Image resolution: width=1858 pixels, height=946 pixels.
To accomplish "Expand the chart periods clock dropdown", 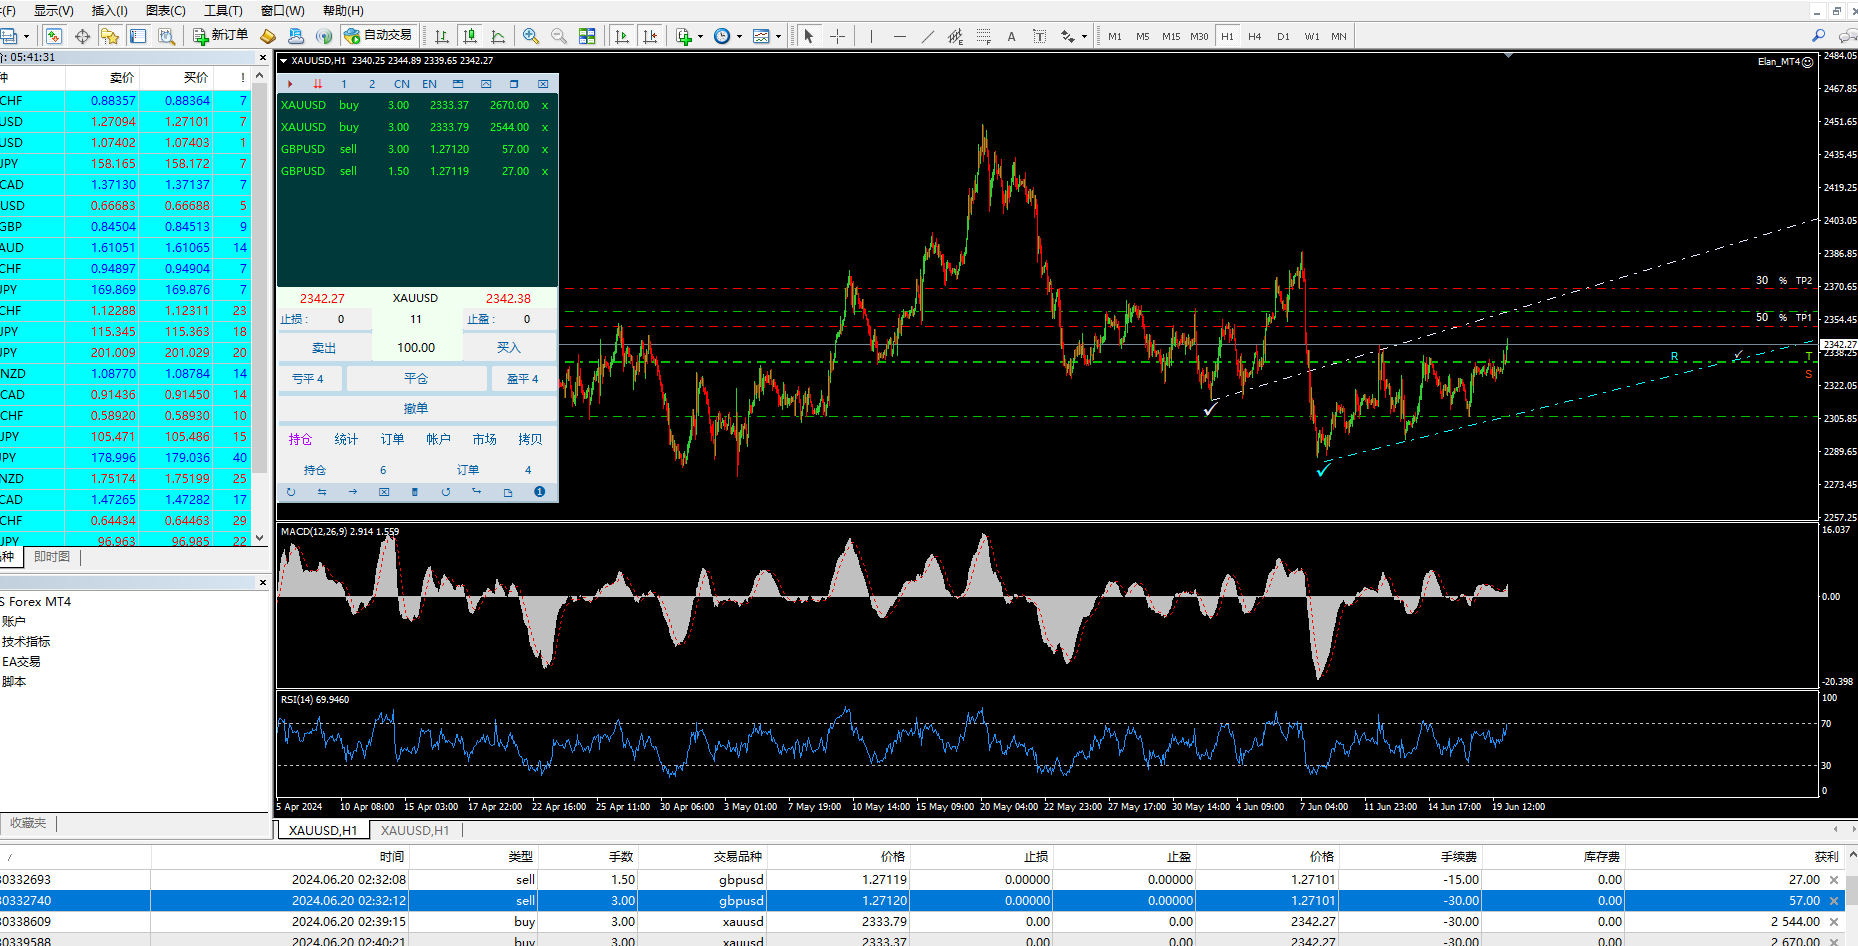I will [739, 37].
